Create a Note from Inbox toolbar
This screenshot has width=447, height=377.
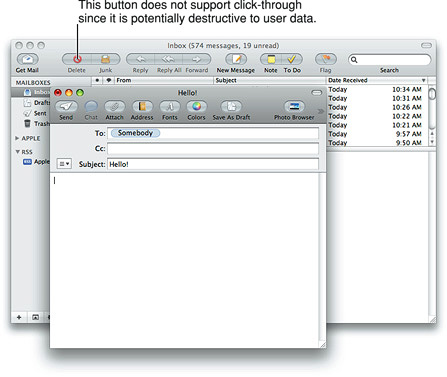pyautogui.click(x=271, y=59)
